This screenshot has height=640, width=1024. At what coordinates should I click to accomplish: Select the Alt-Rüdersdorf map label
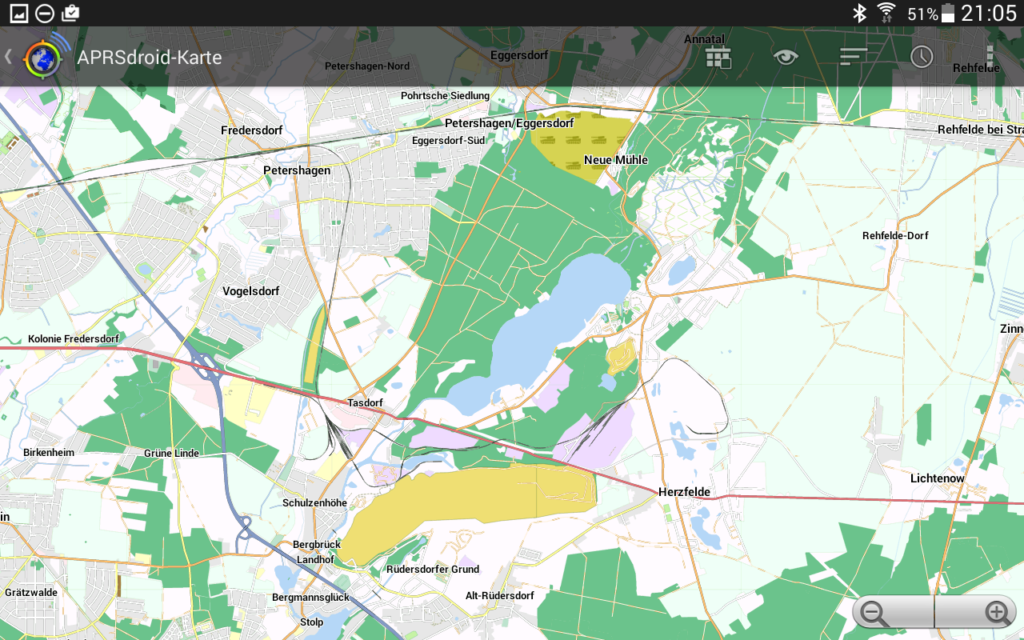click(x=500, y=596)
